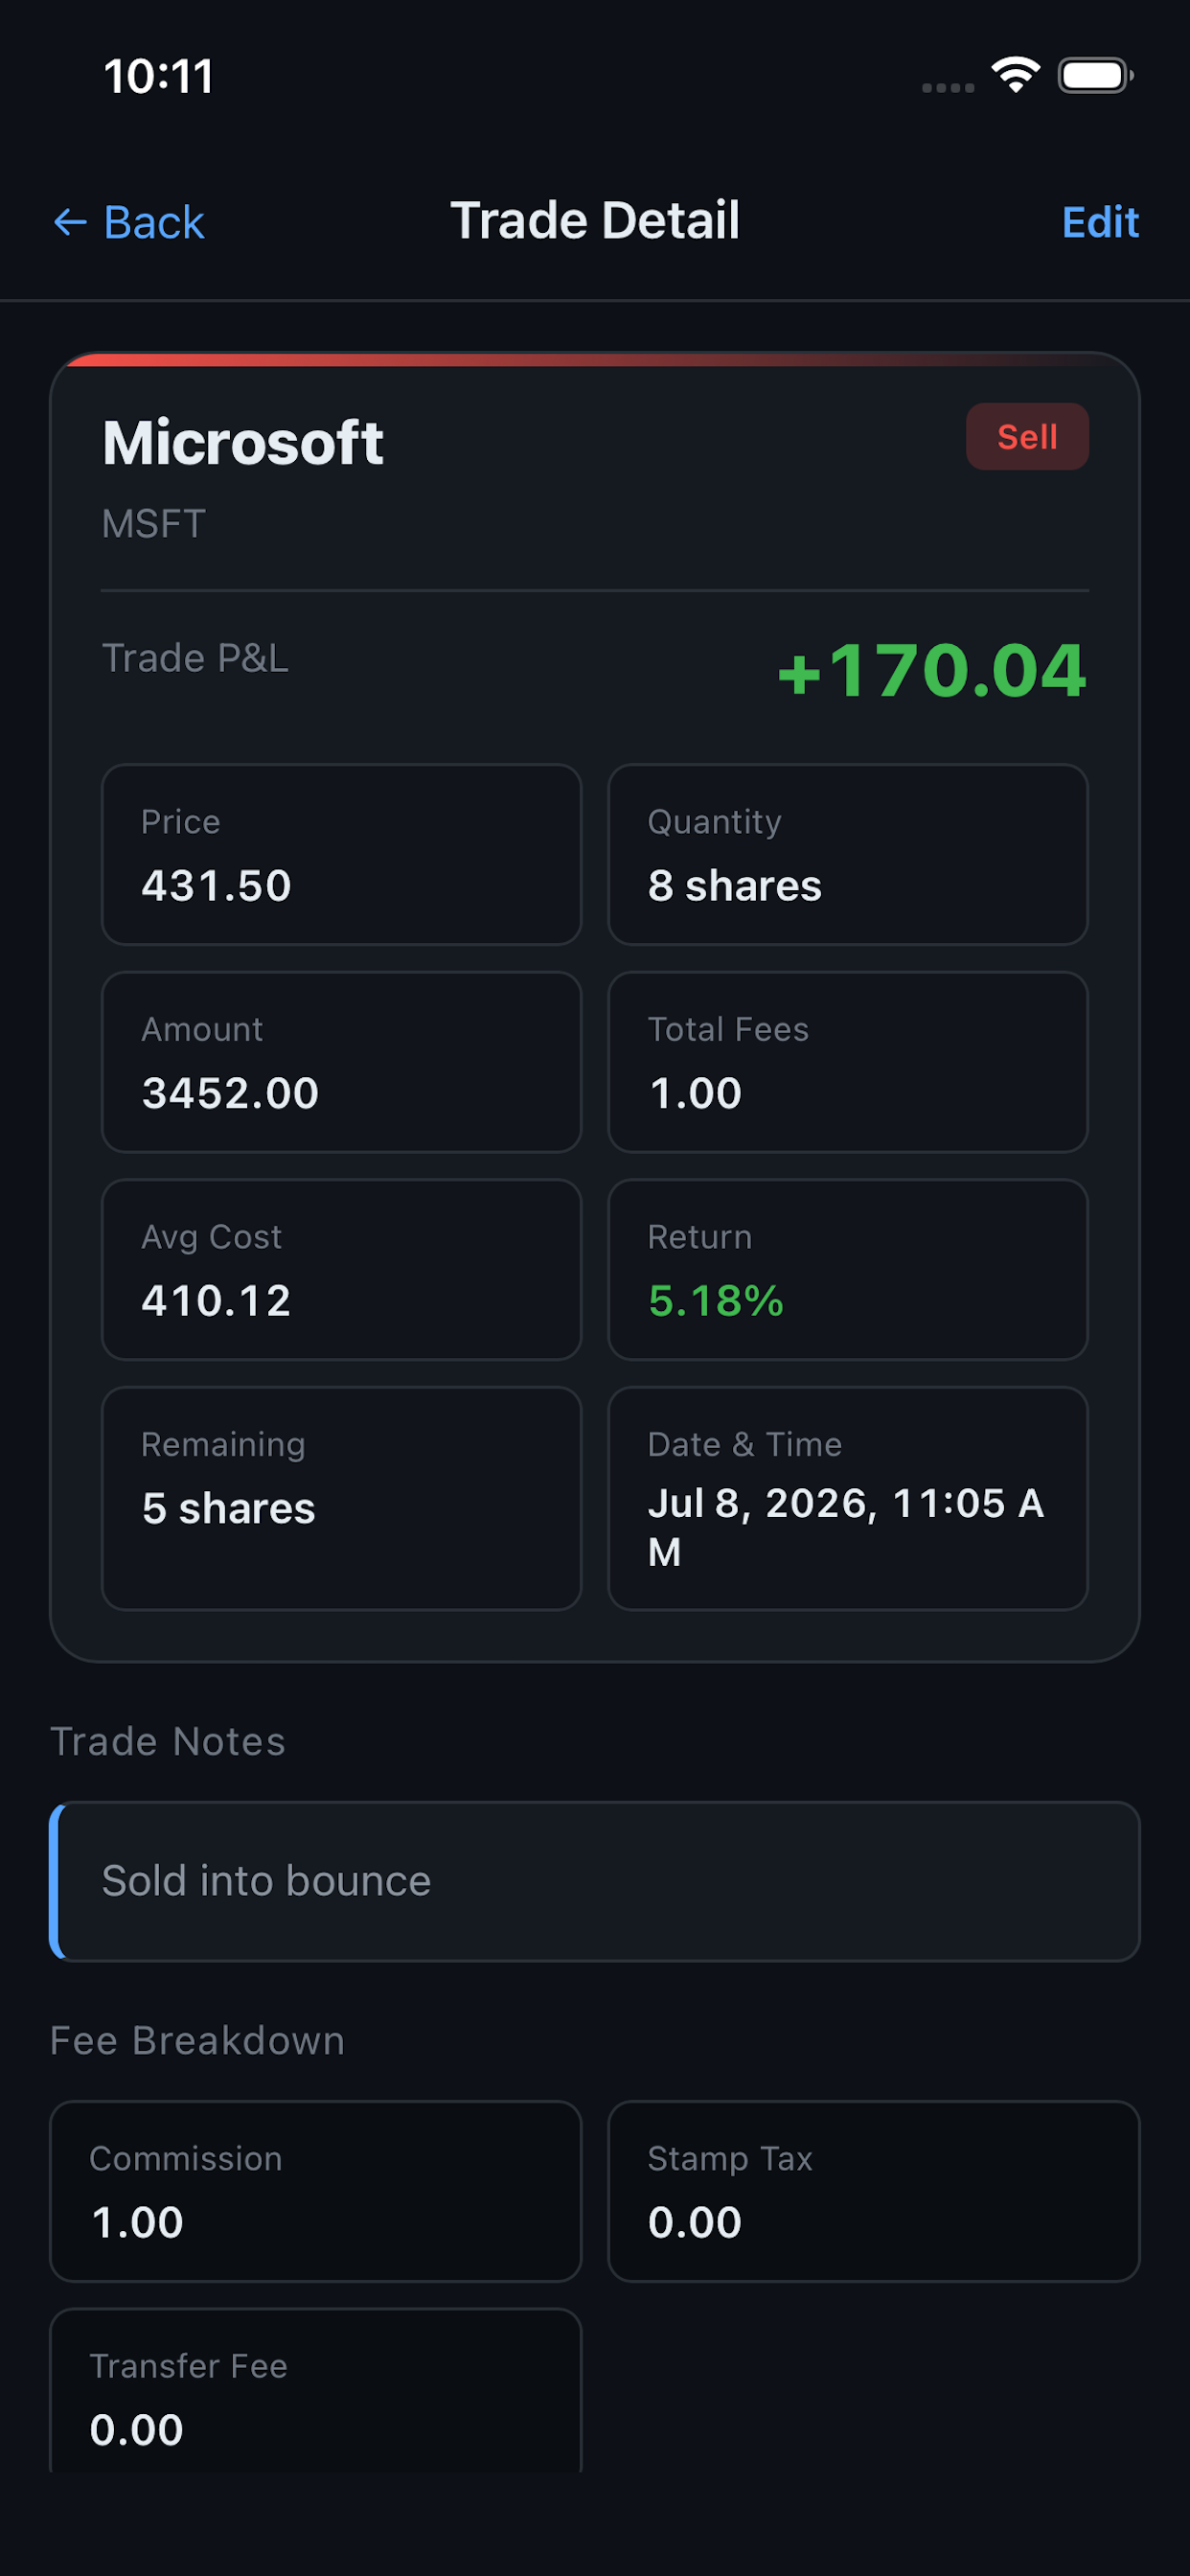Tap the back arrow icon
Screen dimensions: 1190x2576
pyautogui.click(x=70, y=222)
